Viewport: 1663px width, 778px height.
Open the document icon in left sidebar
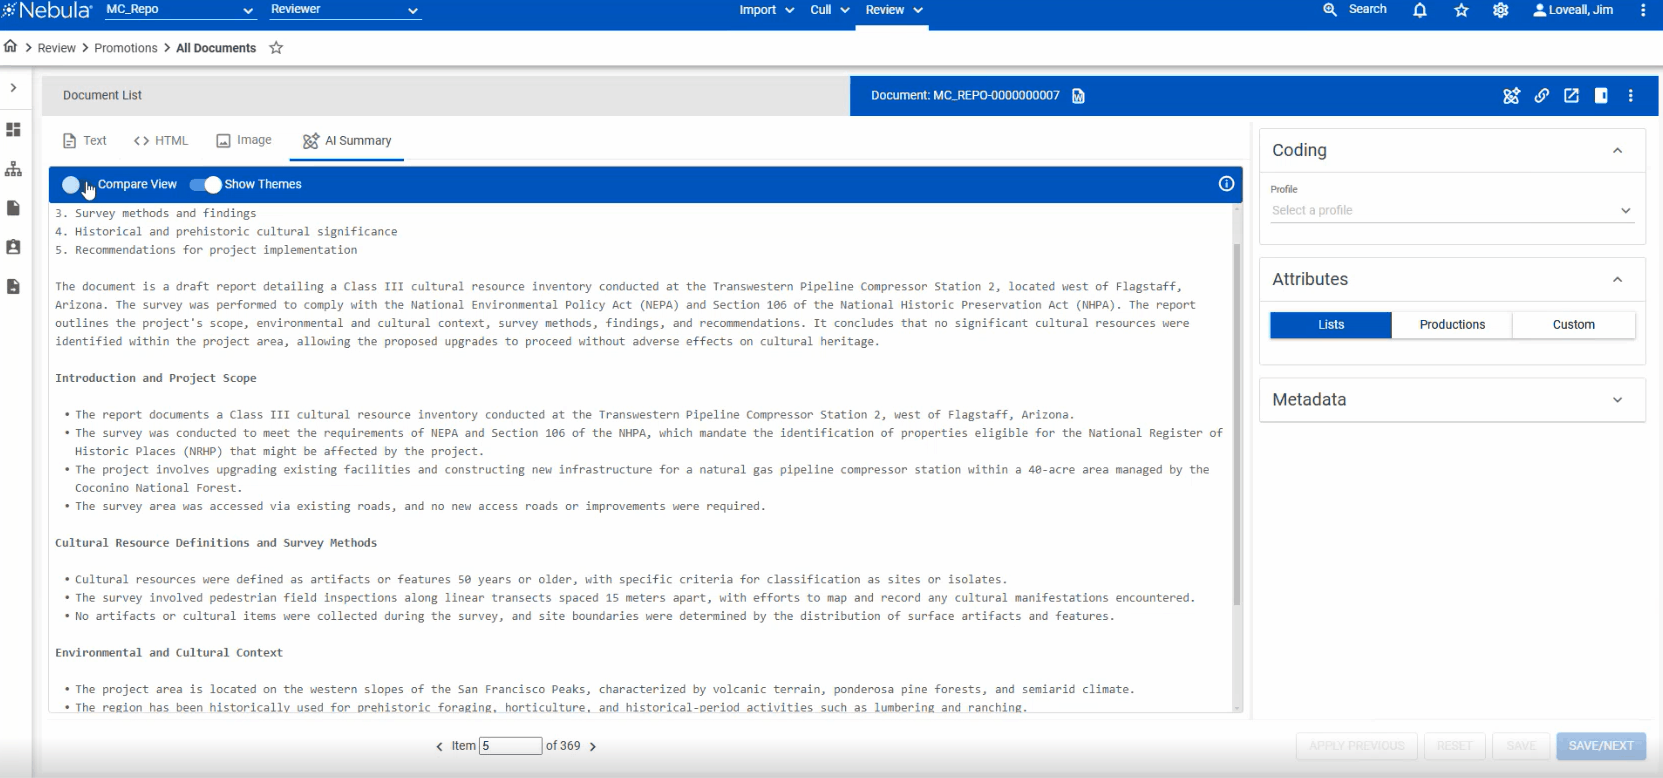[x=13, y=208]
